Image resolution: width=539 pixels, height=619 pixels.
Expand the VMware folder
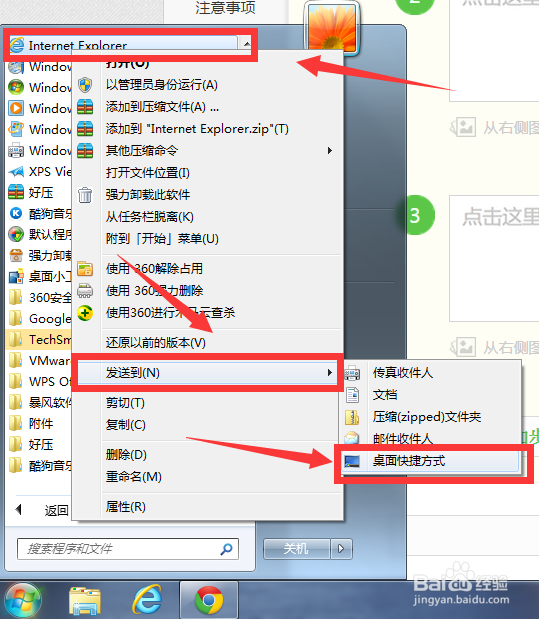coord(39,360)
